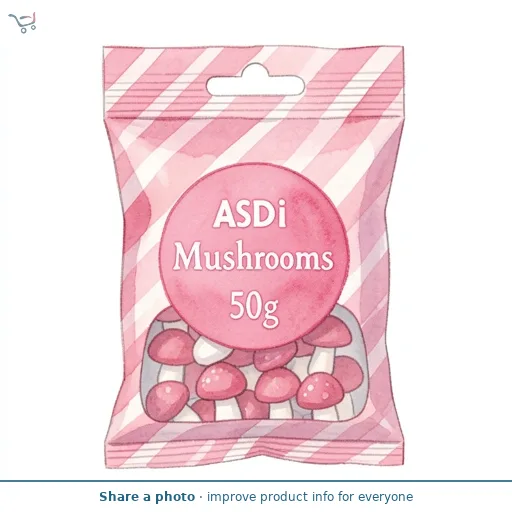Click the pink diagonal stripe area above the label
Screen dimensions: 512x512
[x=253, y=143]
